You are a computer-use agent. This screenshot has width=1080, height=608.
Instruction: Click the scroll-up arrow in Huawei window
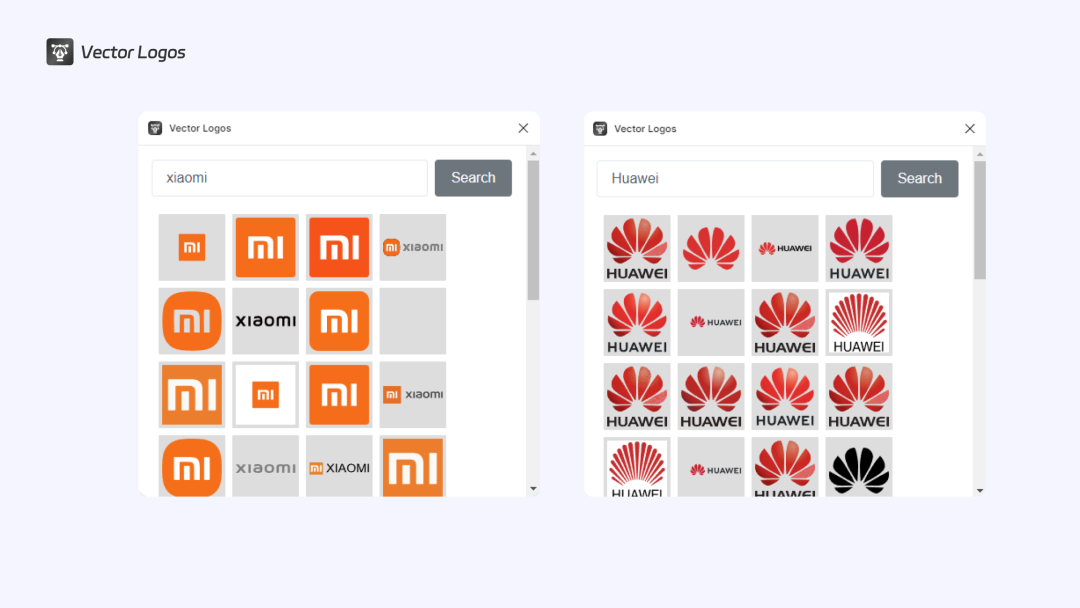pyautogui.click(x=979, y=155)
